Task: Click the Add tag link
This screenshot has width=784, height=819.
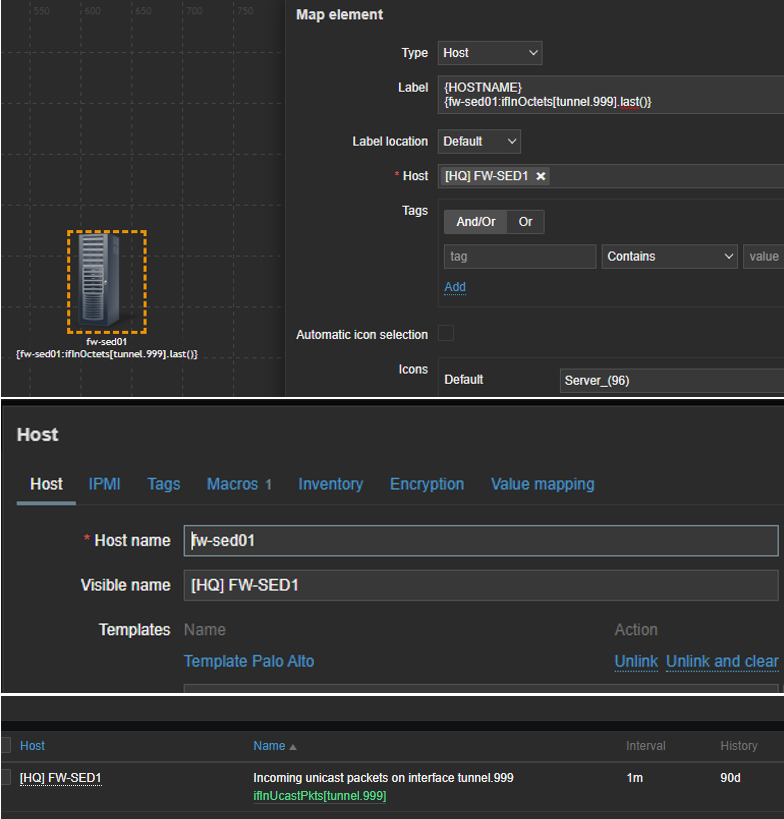Action: (455, 287)
